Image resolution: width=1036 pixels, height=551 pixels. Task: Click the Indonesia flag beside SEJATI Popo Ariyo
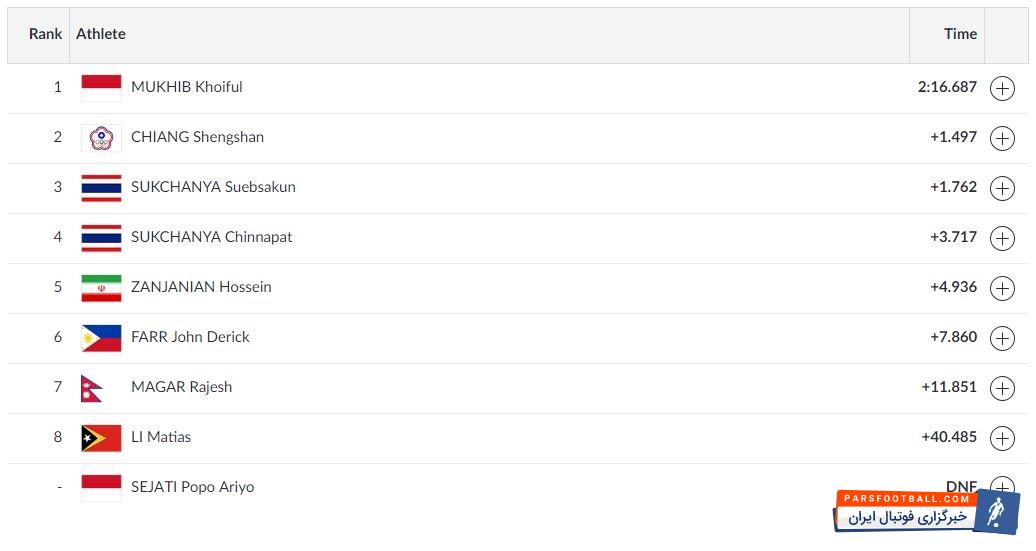(101, 488)
